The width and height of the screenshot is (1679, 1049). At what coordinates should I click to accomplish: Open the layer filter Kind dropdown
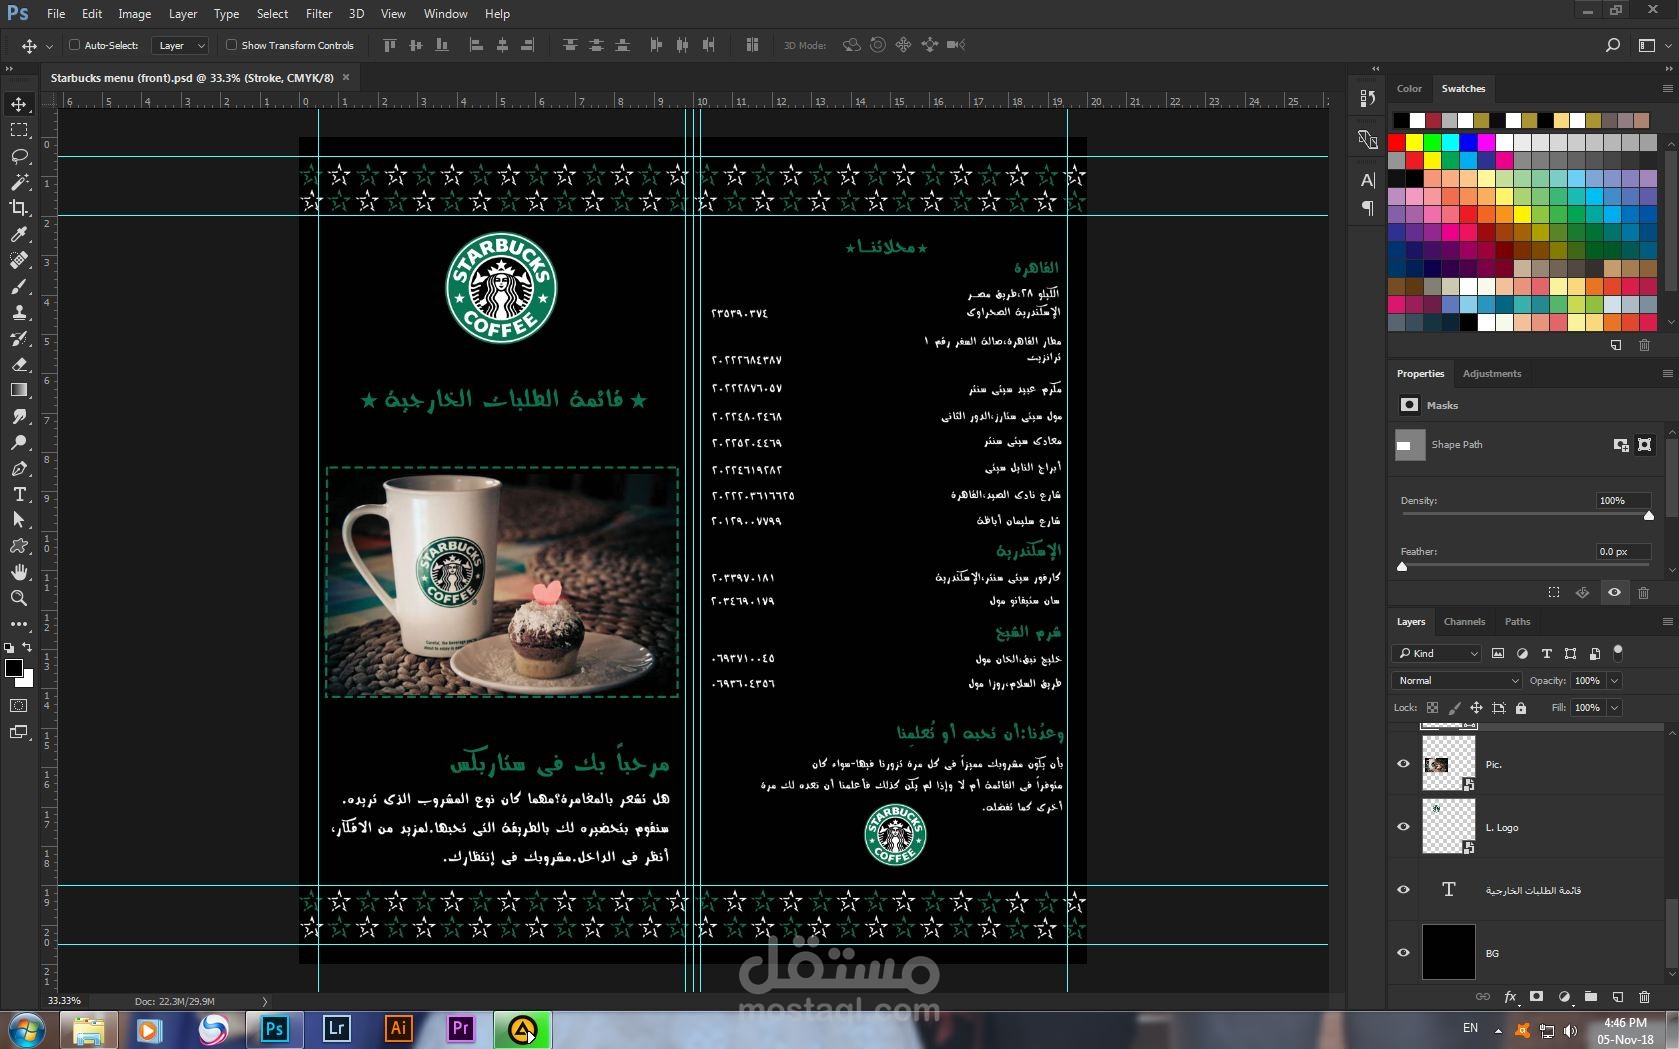(1436, 653)
